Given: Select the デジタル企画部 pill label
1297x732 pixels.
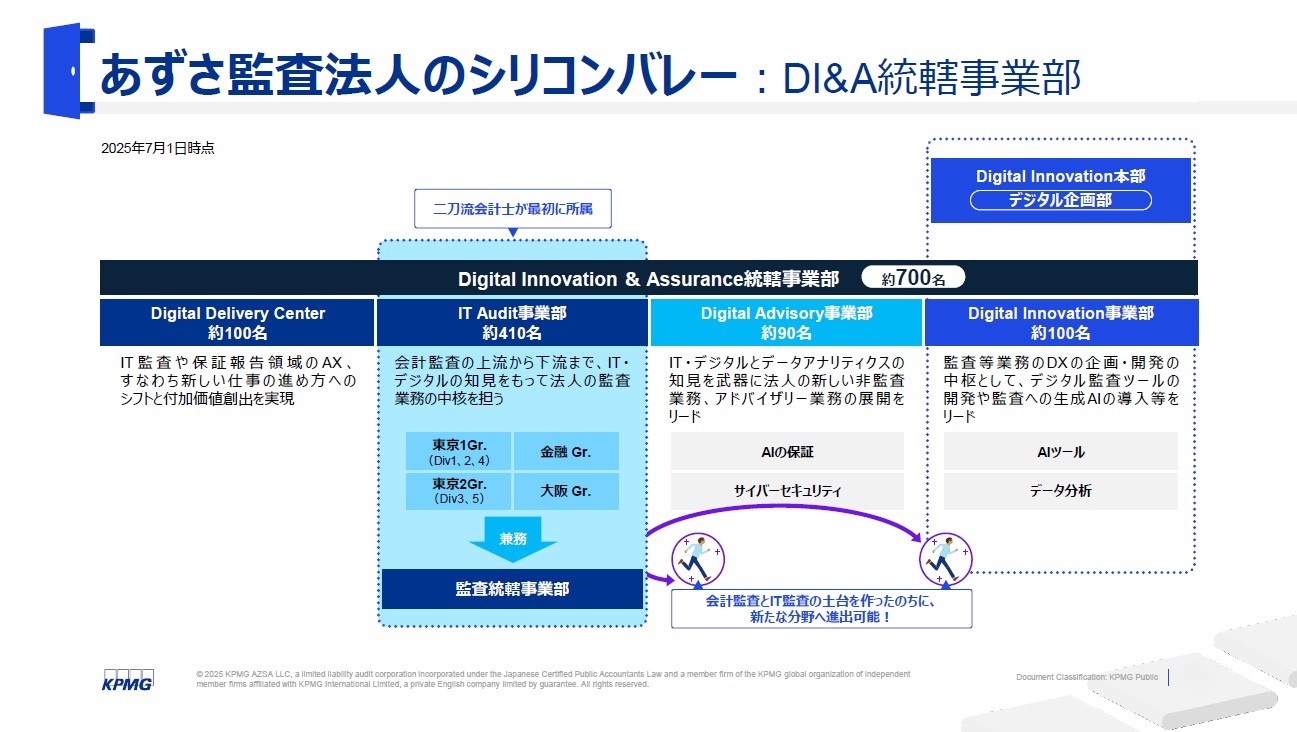Looking at the screenshot, I should pyautogui.click(x=1060, y=200).
